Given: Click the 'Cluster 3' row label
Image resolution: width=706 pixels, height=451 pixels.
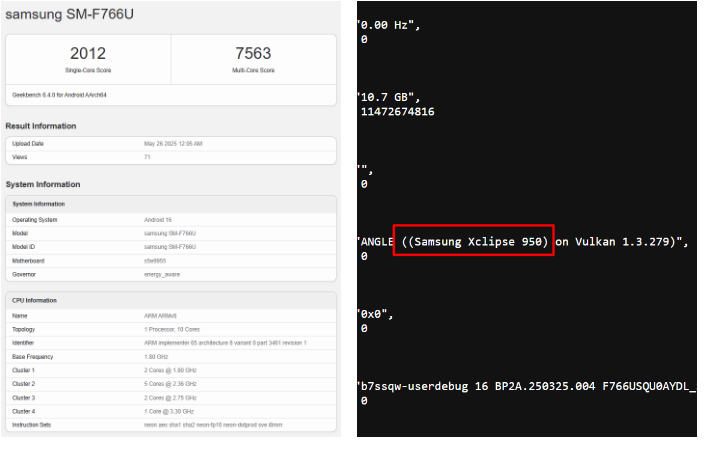Looking at the screenshot, I should pyautogui.click(x=23, y=398).
